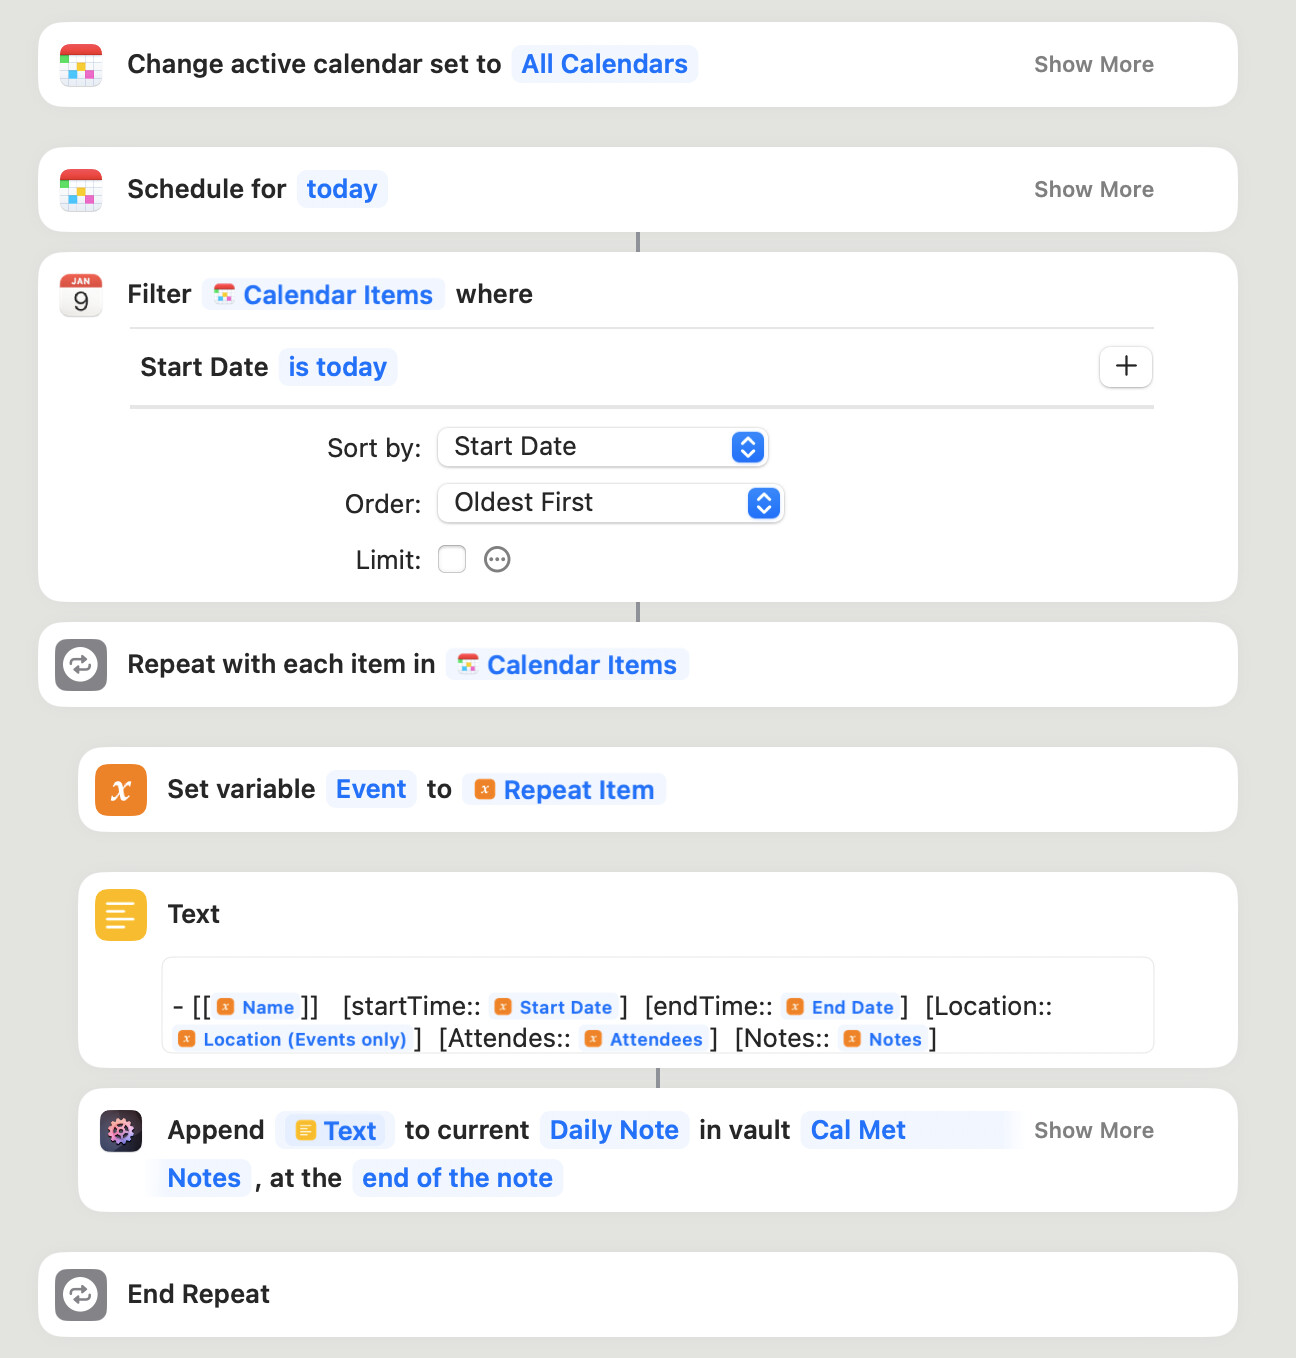Click the Limit ellipsis options button

click(x=497, y=559)
